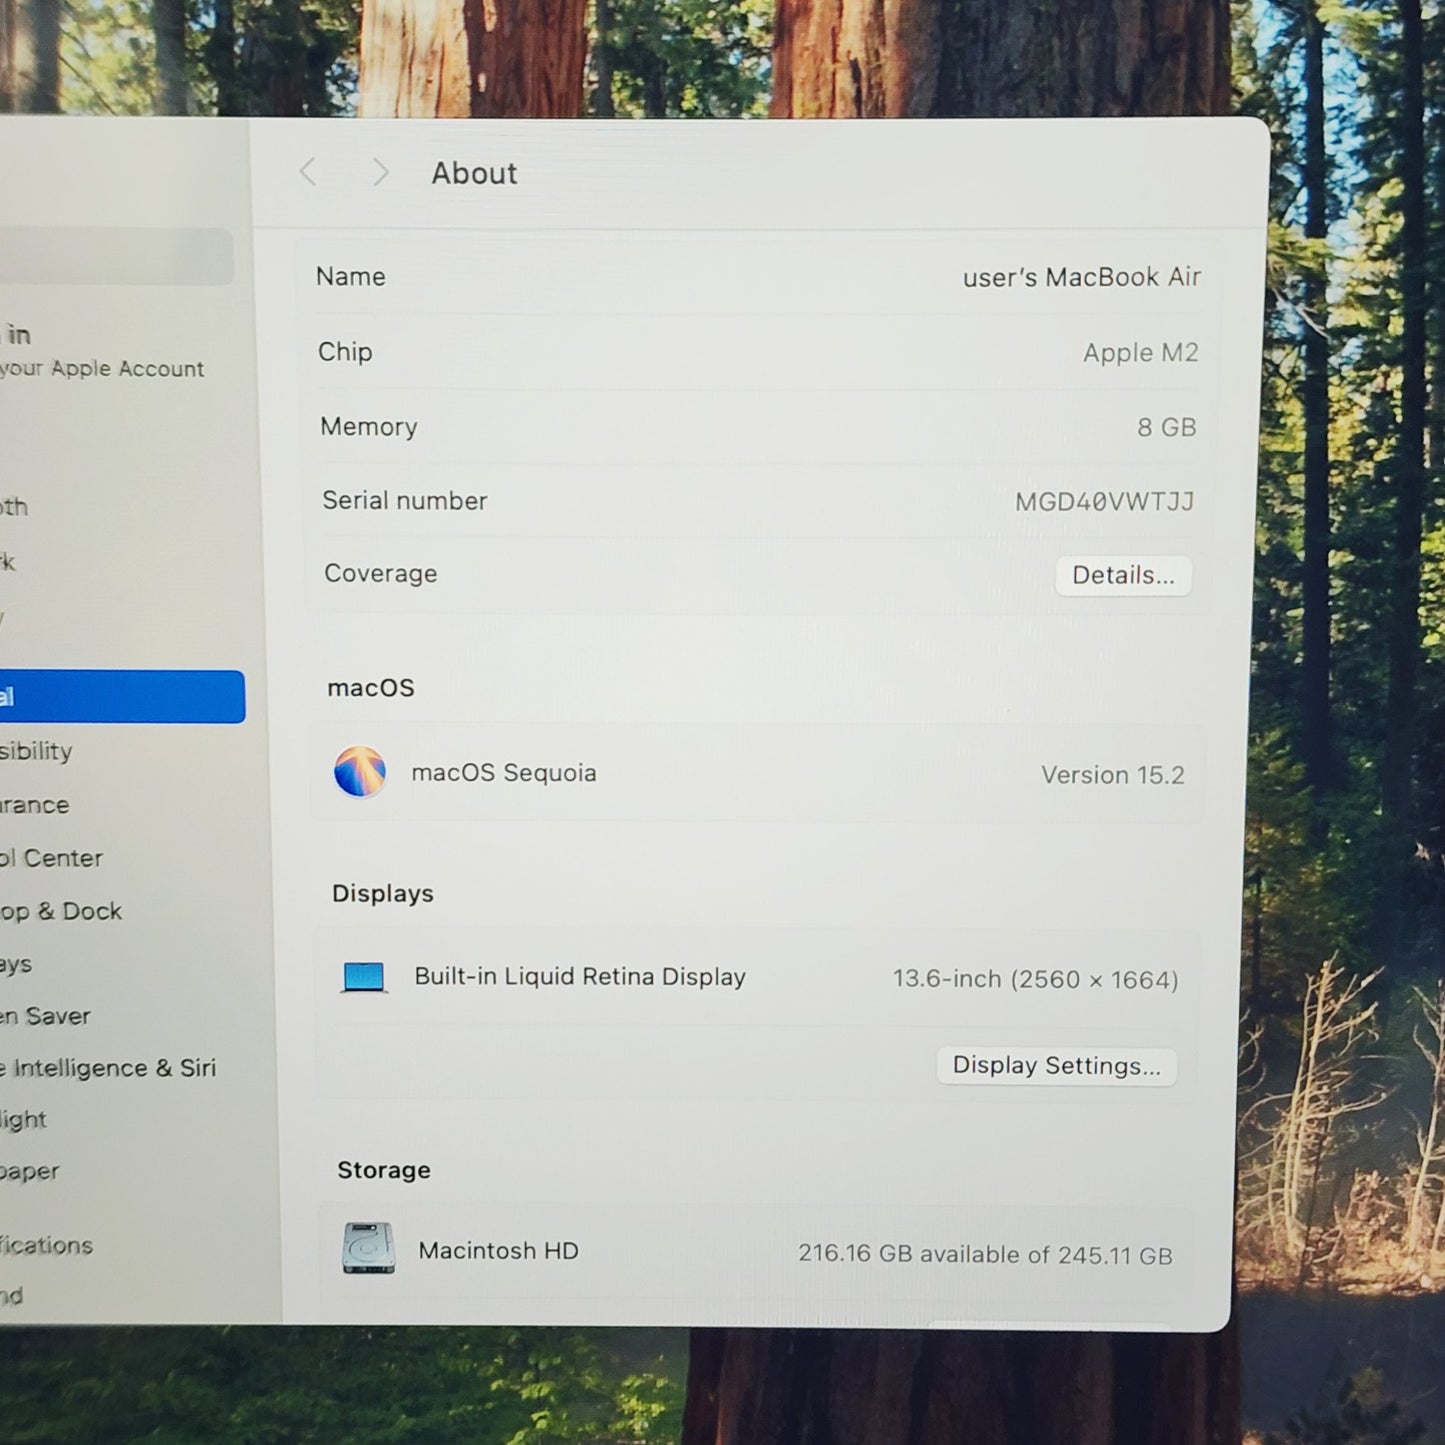Viewport: 1445px width, 1445px height.
Task: Click the "Name" row label
Action: pos(351,276)
